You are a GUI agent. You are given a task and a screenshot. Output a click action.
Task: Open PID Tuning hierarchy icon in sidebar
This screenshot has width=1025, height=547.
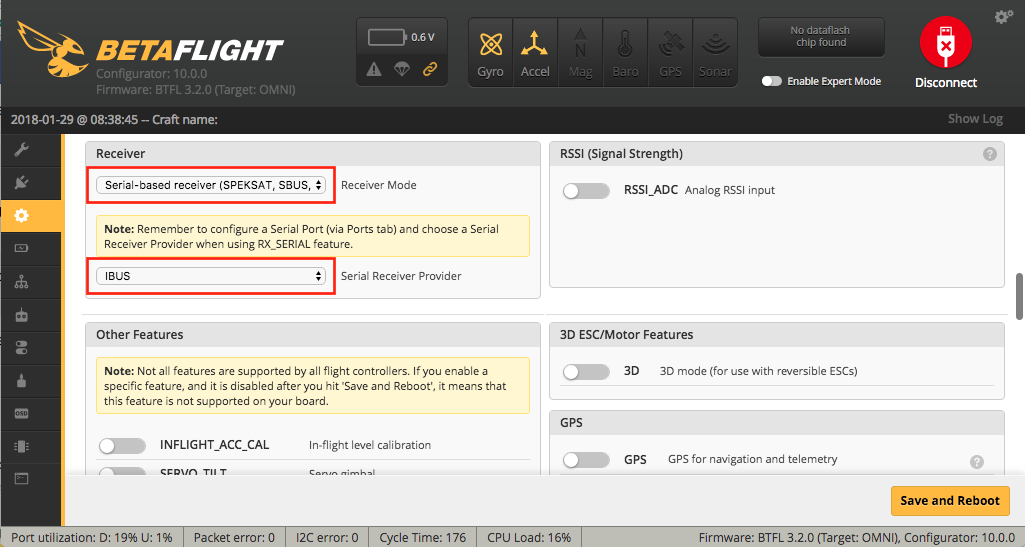tap(22, 282)
